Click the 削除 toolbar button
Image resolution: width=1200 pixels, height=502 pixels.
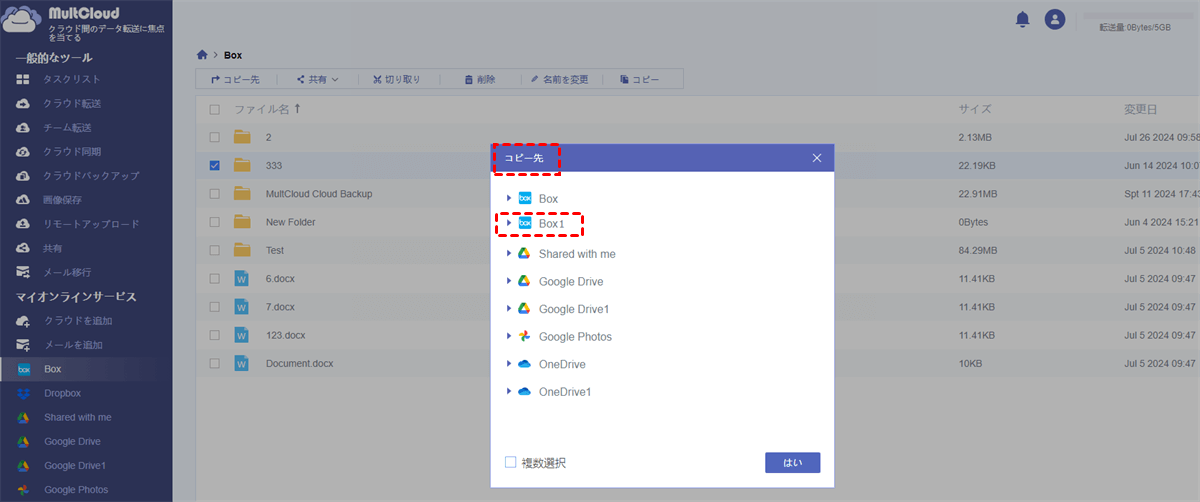tap(479, 79)
